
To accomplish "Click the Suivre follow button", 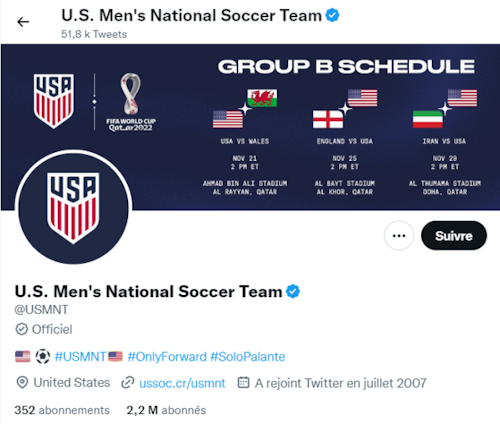I will pyautogui.click(x=454, y=236).
